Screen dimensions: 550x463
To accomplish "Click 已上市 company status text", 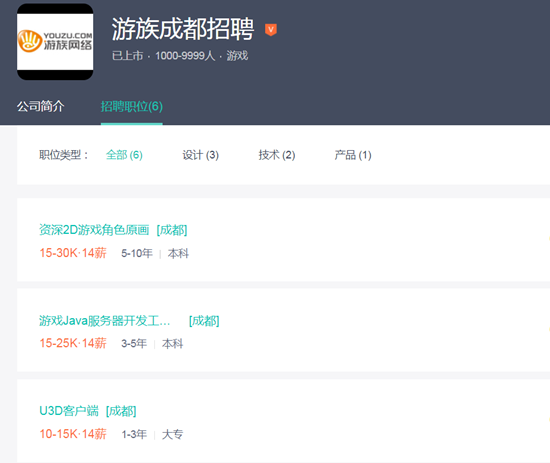I will click(x=128, y=56).
